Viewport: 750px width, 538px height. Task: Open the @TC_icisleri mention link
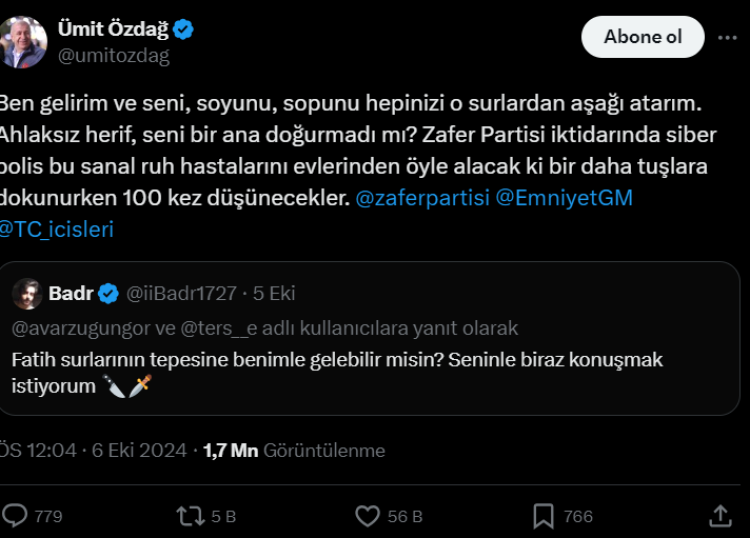[57, 229]
